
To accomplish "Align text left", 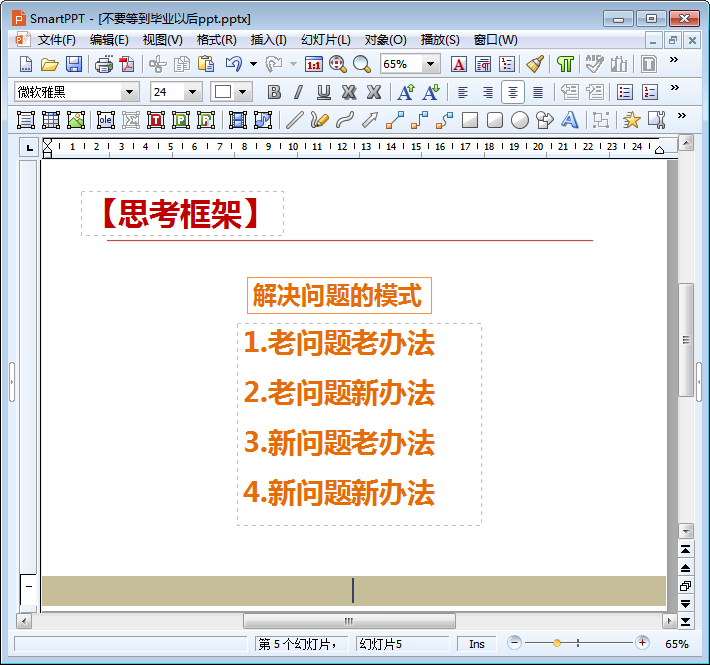I will (x=462, y=92).
